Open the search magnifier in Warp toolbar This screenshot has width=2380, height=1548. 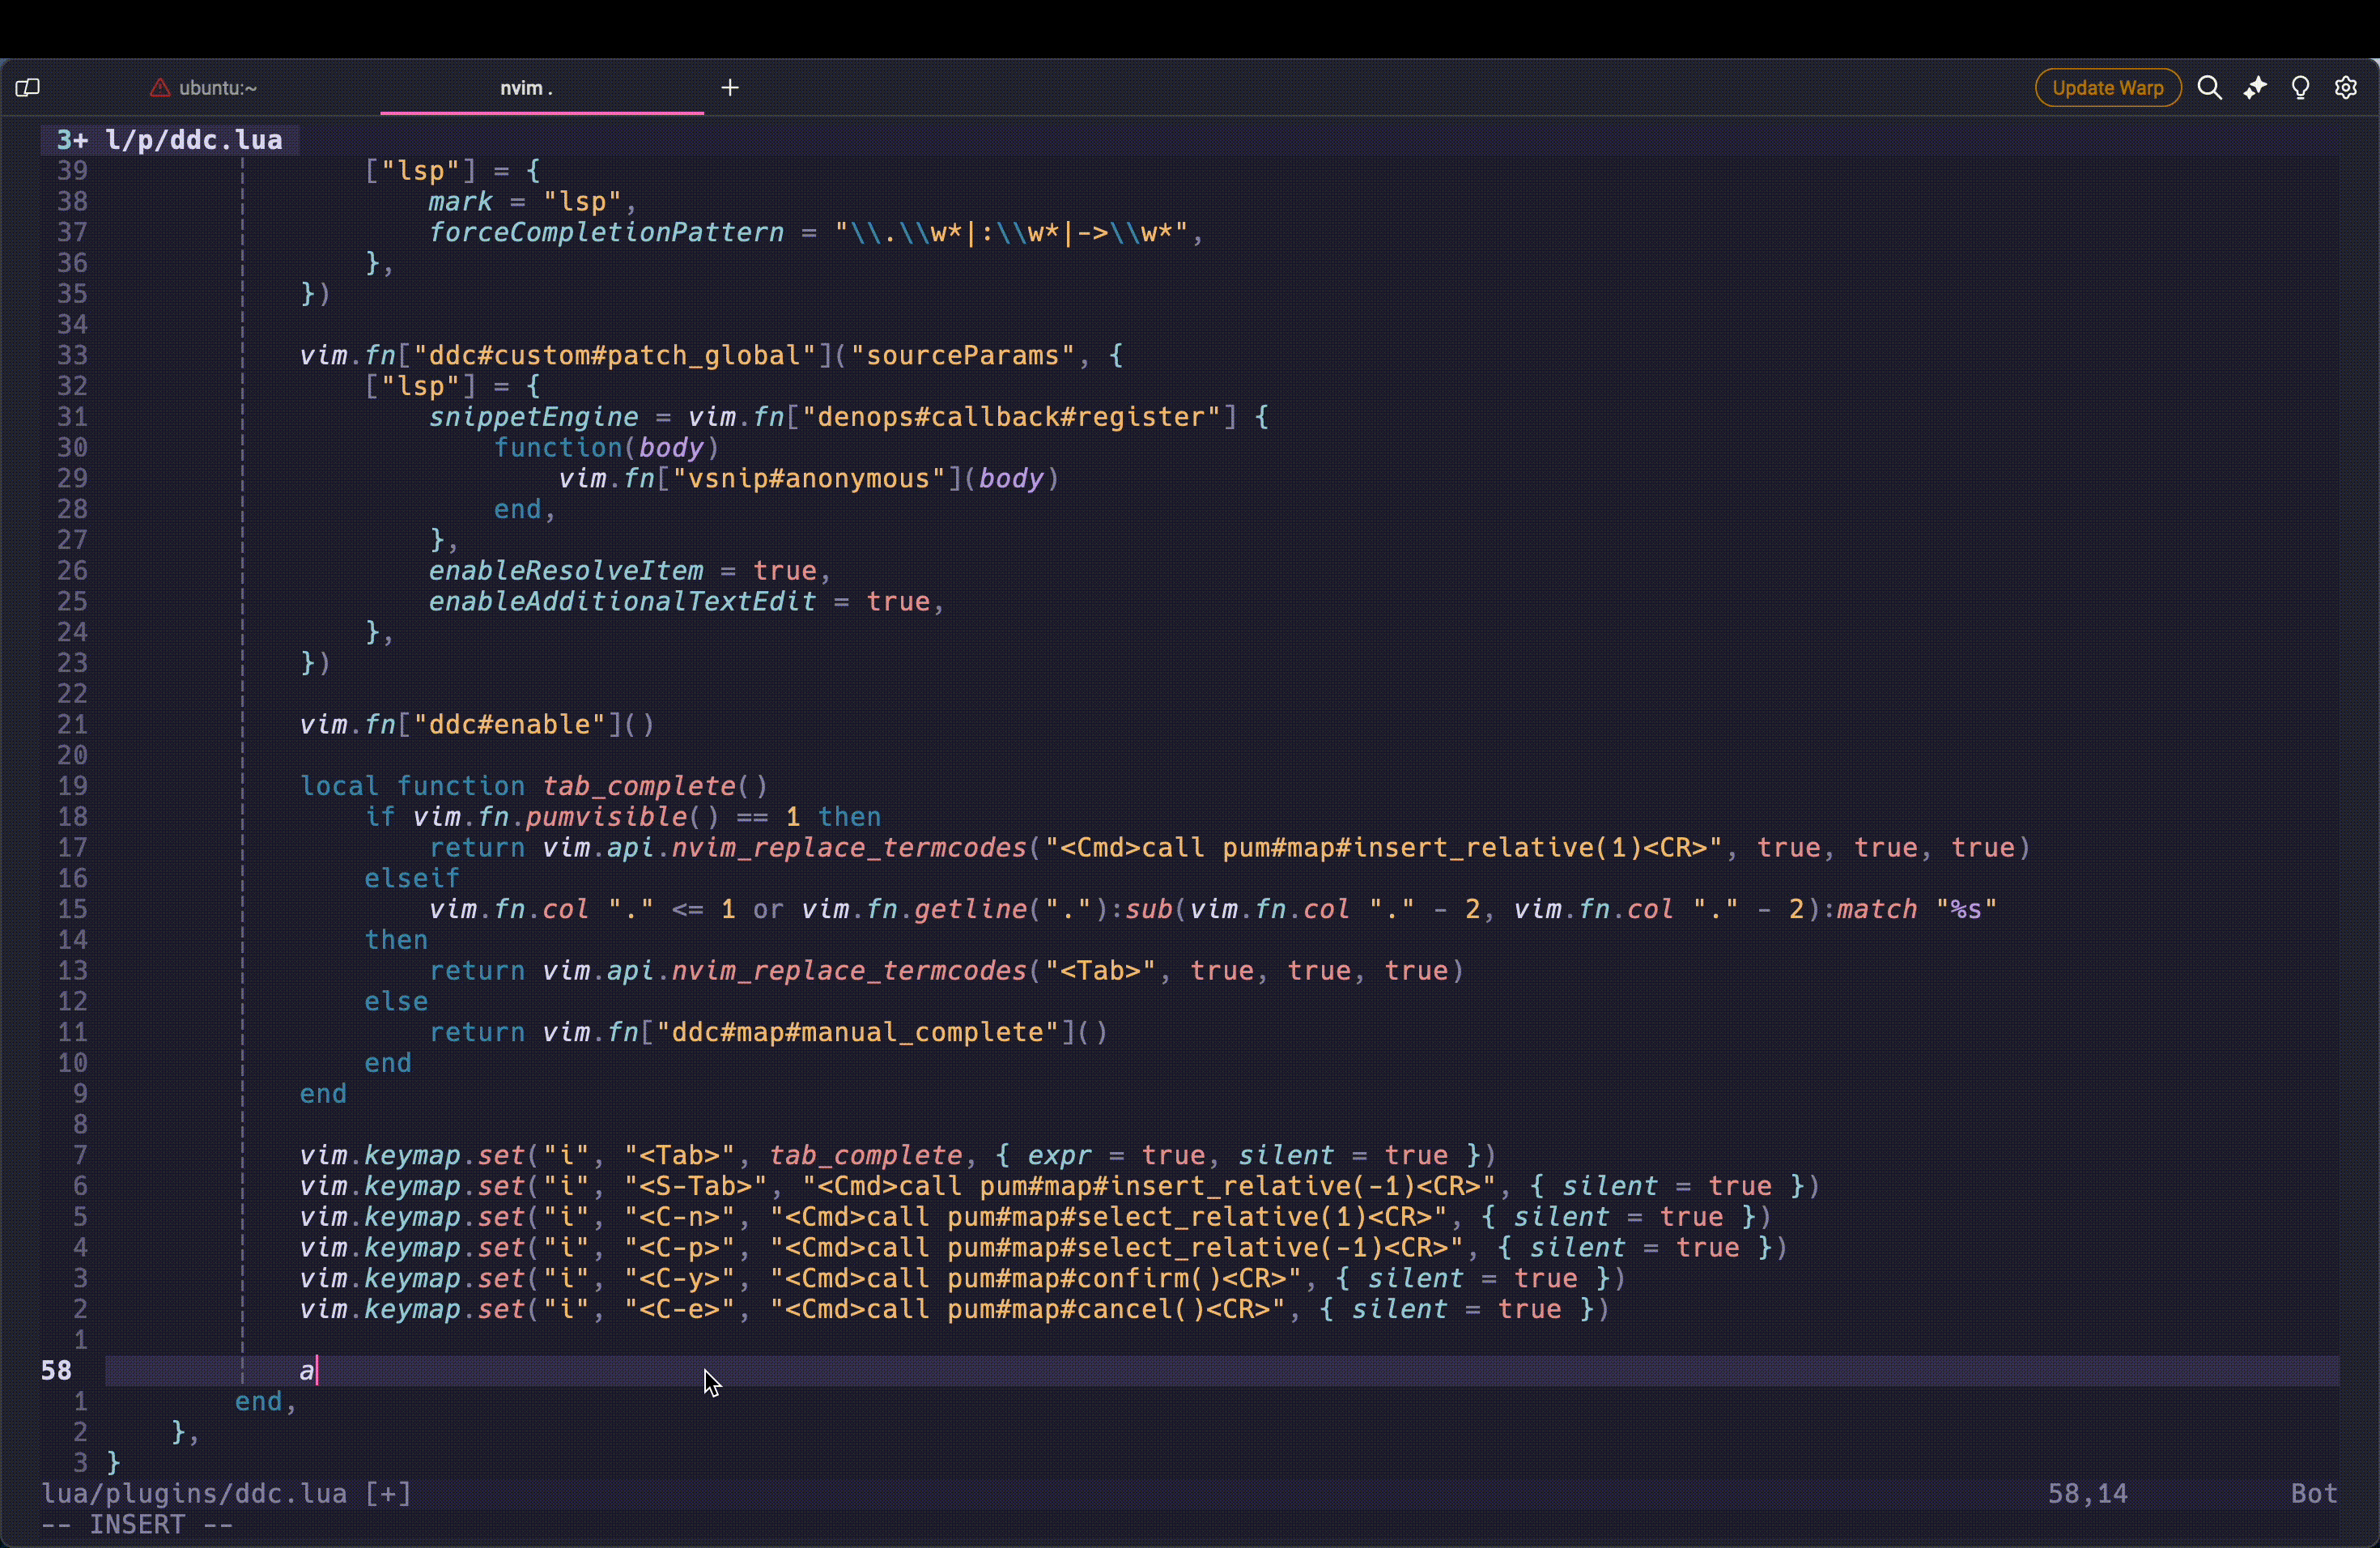2209,88
